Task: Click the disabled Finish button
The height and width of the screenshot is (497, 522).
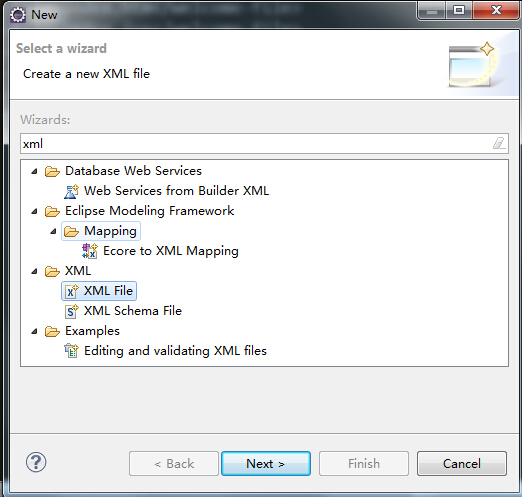Action: coord(364,463)
